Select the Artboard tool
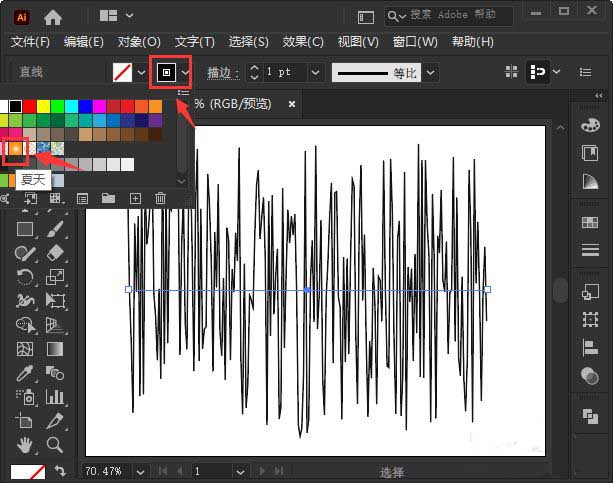This screenshot has width=613, height=483. click(x=24, y=421)
